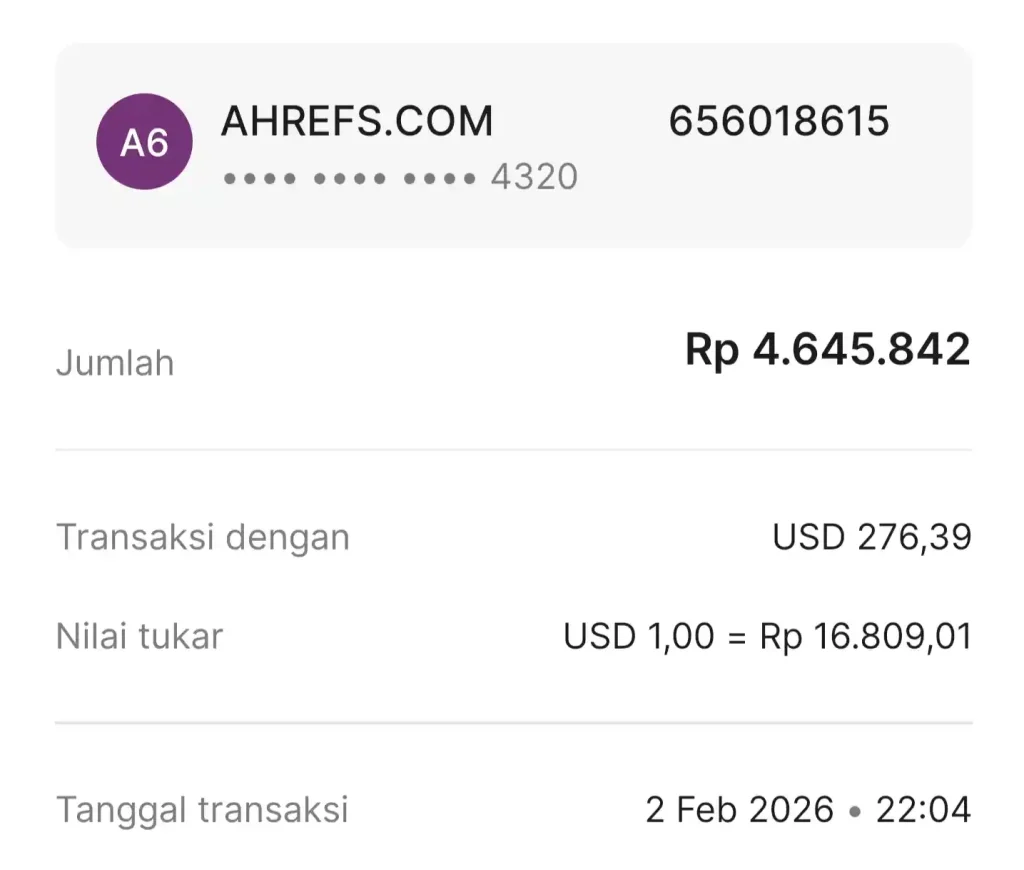Tap the masked card dots before 4320
Image resolution: width=1024 pixels, height=870 pixels.
[x=350, y=179]
